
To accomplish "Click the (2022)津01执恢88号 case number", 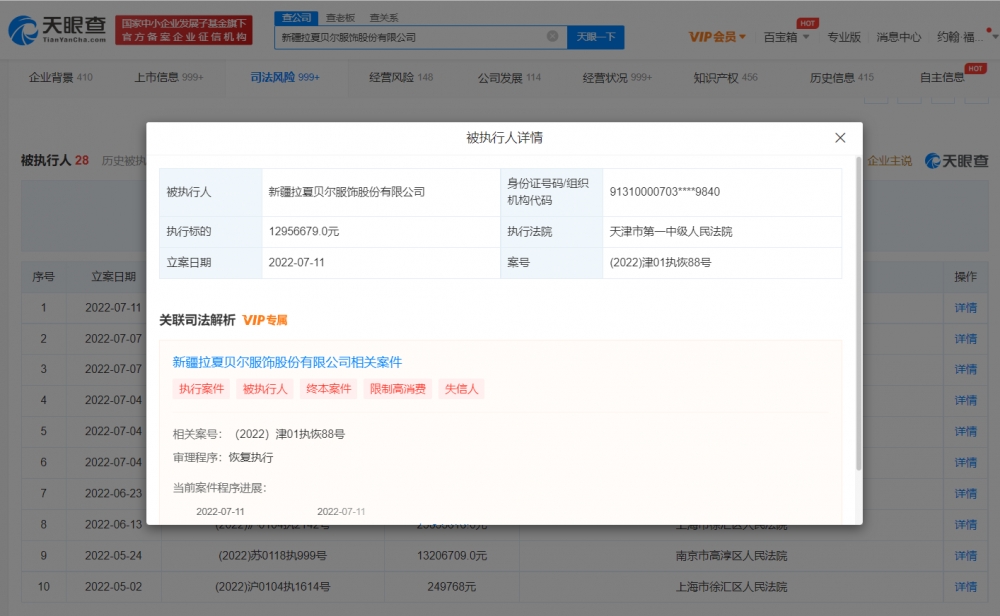I will (x=660, y=263).
